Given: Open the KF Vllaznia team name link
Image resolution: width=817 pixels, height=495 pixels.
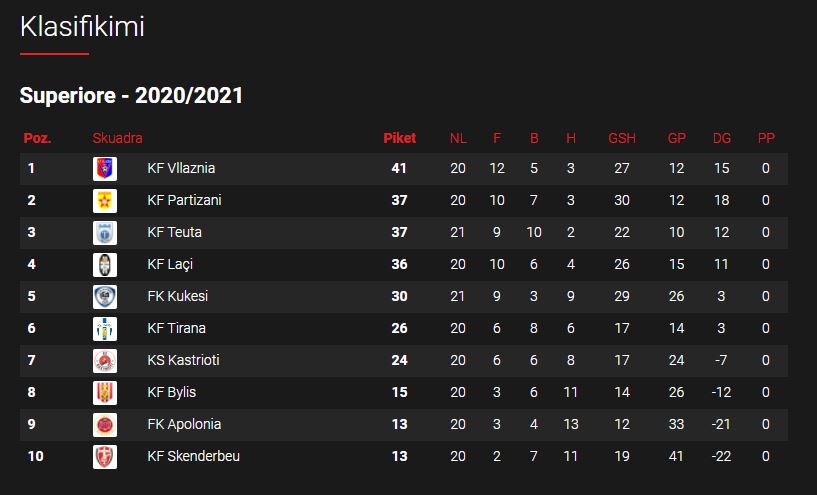Looking at the screenshot, I should coord(181,169).
